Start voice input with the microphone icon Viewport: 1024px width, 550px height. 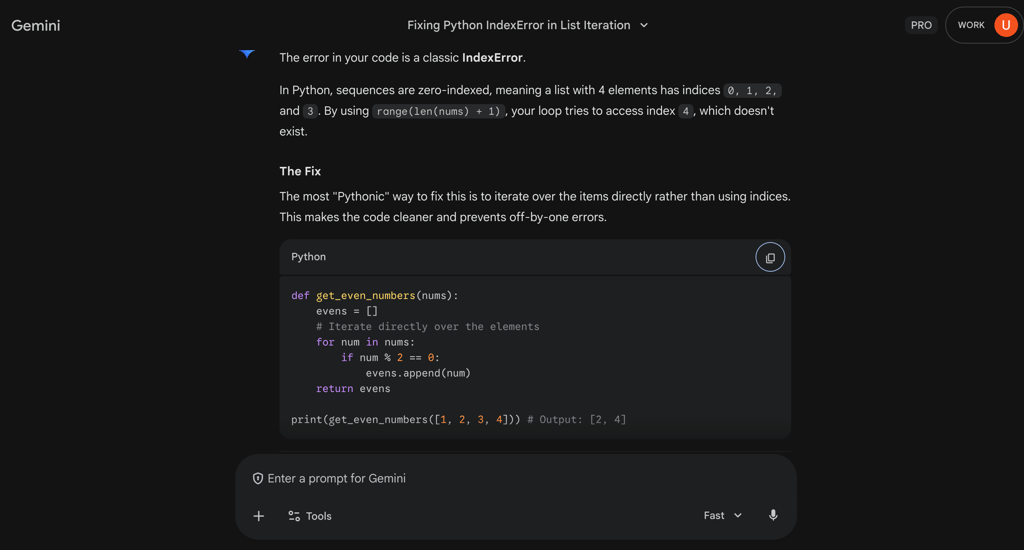coord(773,515)
